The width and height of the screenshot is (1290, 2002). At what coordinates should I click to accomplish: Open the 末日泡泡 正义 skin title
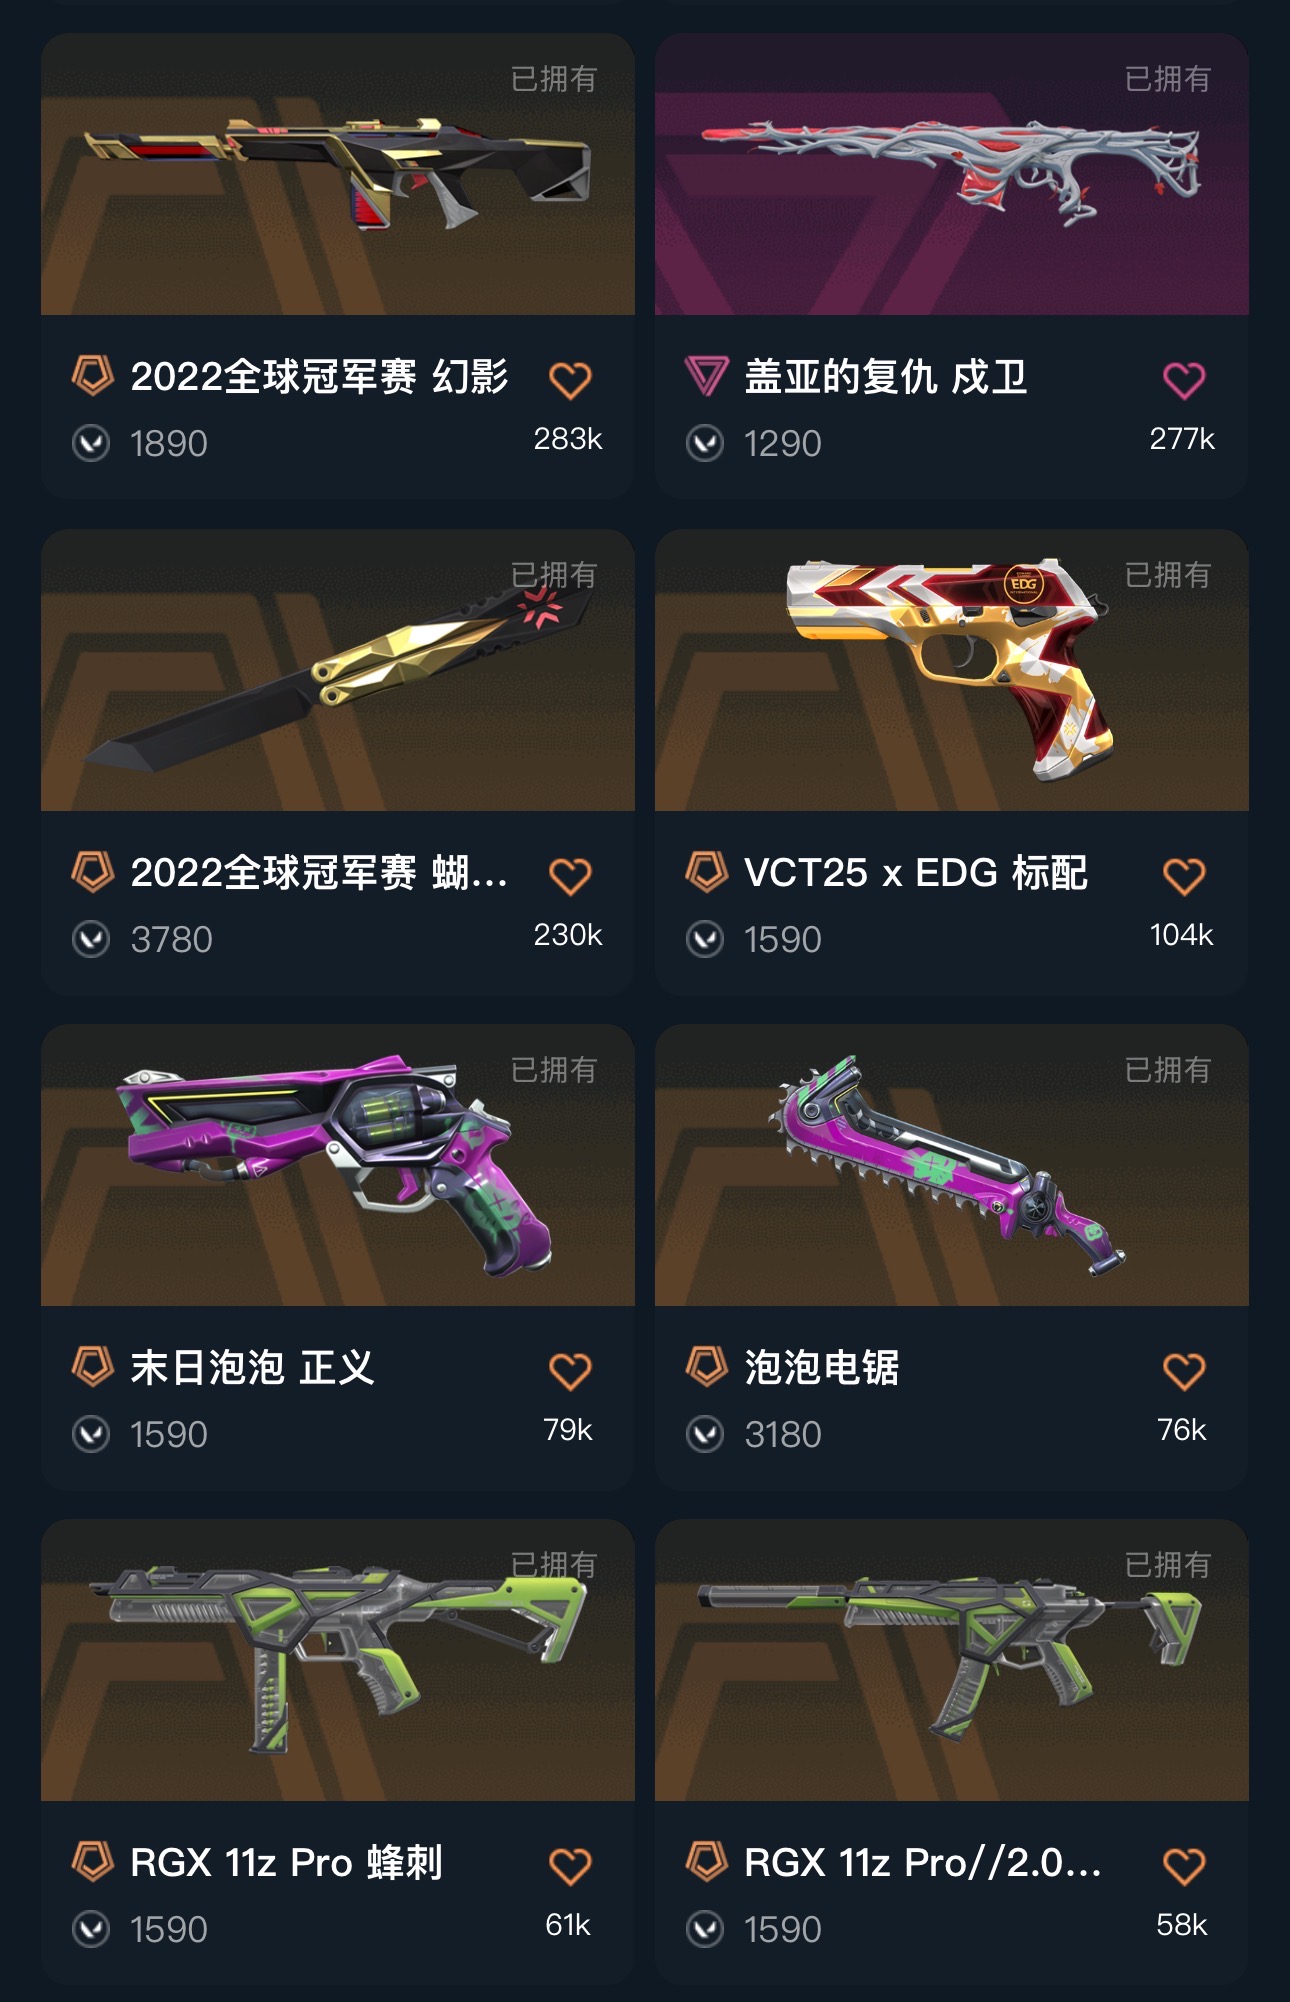click(252, 1368)
